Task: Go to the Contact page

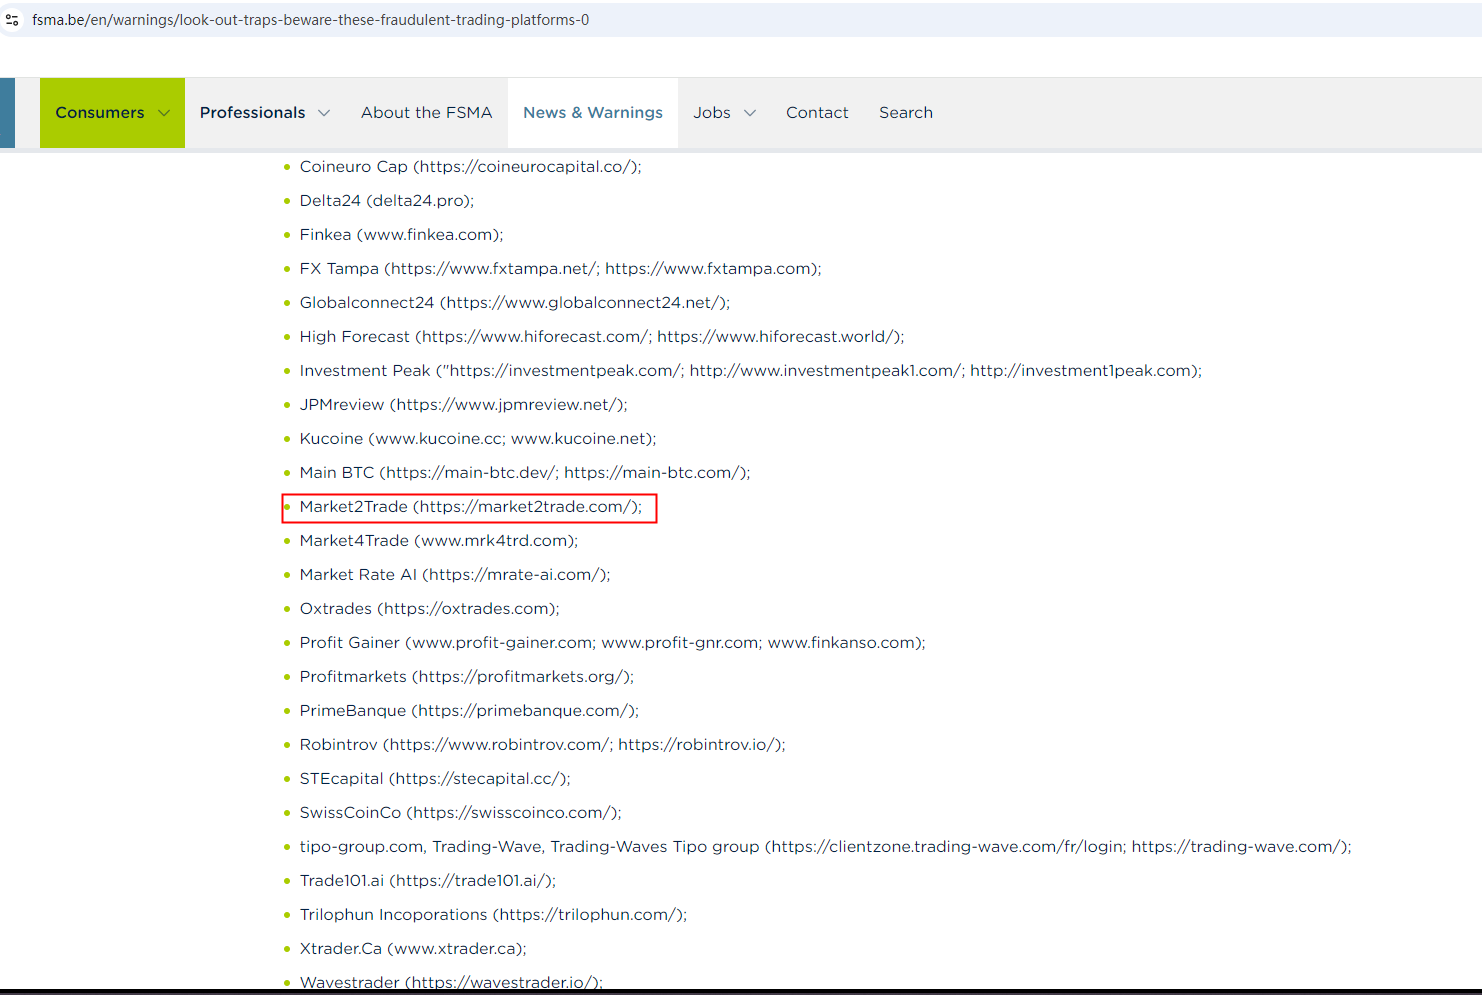Action: point(816,113)
